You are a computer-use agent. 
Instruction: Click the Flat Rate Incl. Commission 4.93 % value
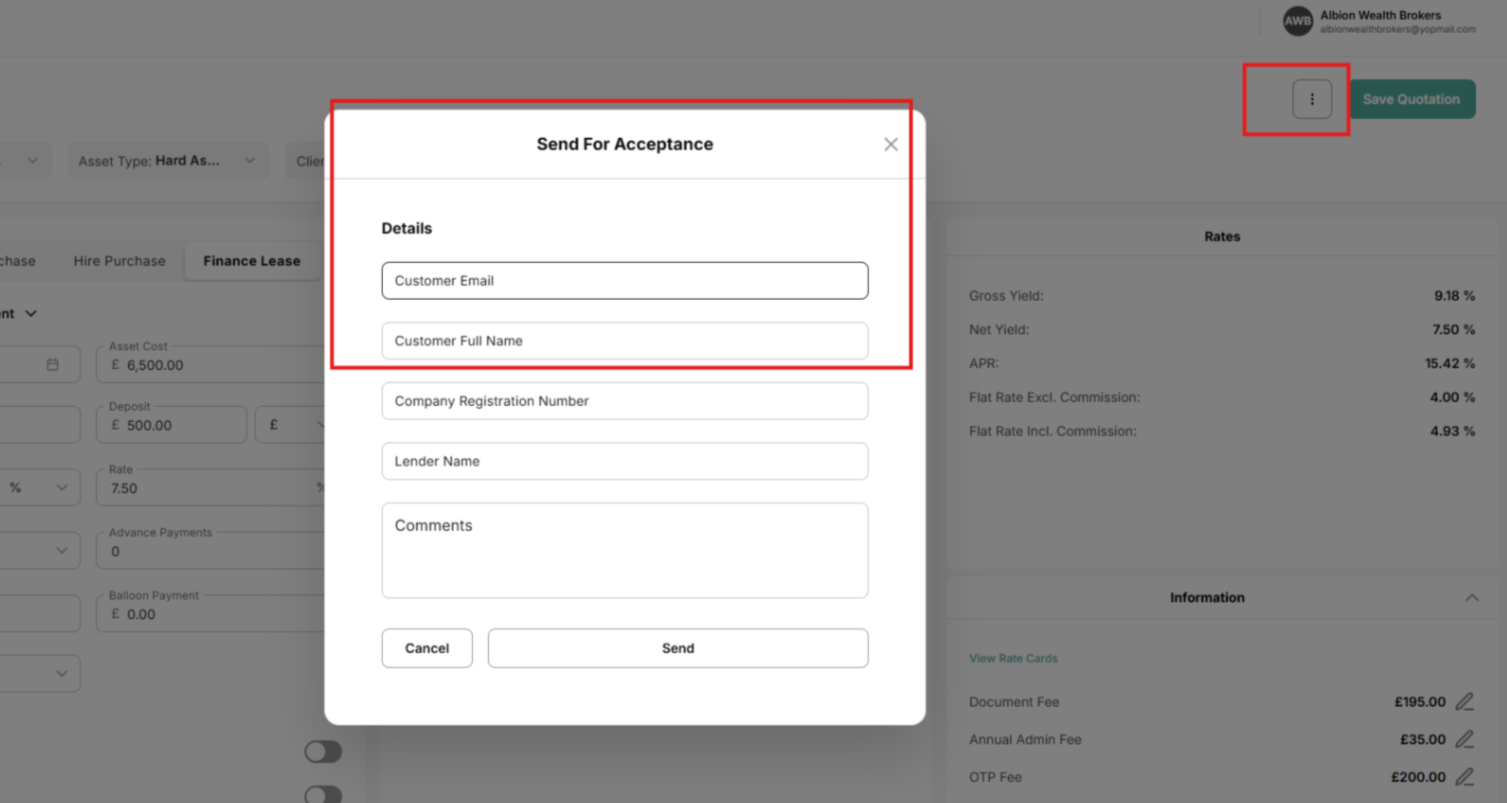1454,432
